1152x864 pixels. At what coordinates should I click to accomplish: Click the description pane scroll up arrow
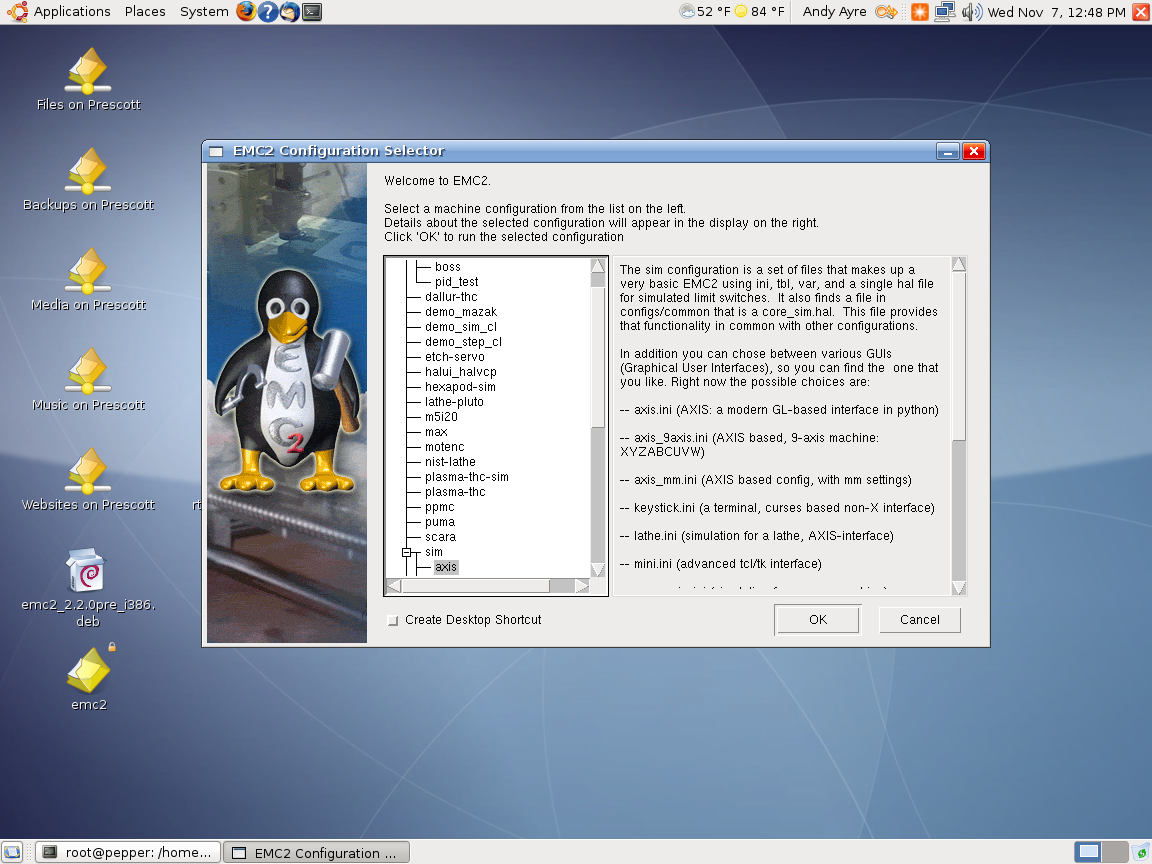(x=959, y=264)
